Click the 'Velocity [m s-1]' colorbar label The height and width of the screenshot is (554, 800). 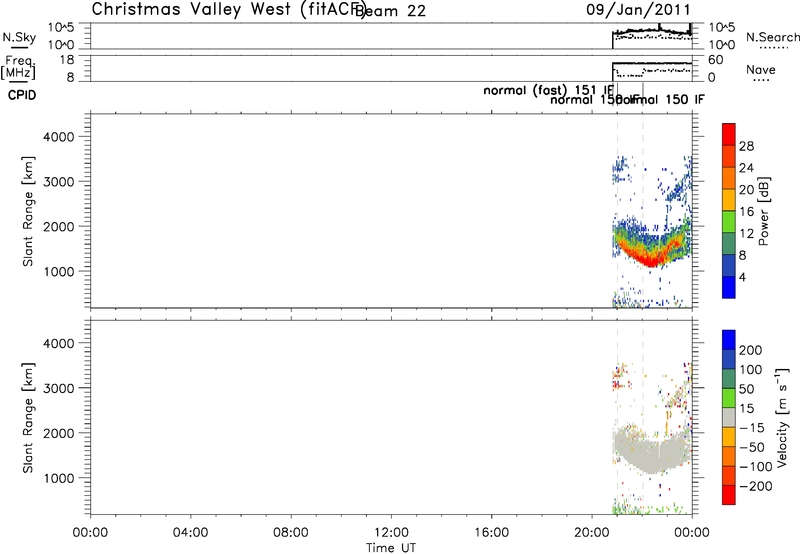point(781,417)
